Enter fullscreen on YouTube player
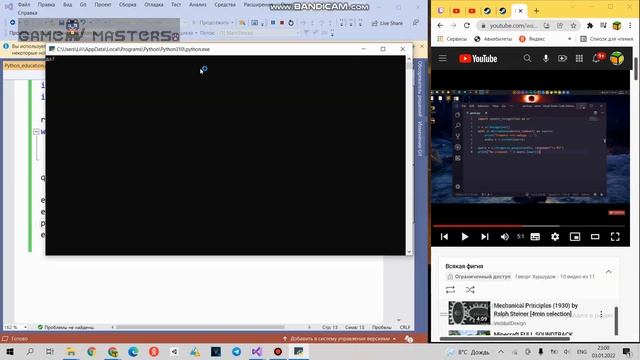This screenshot has width=640, height=360. pyautogui.click(x=615, y=237)
